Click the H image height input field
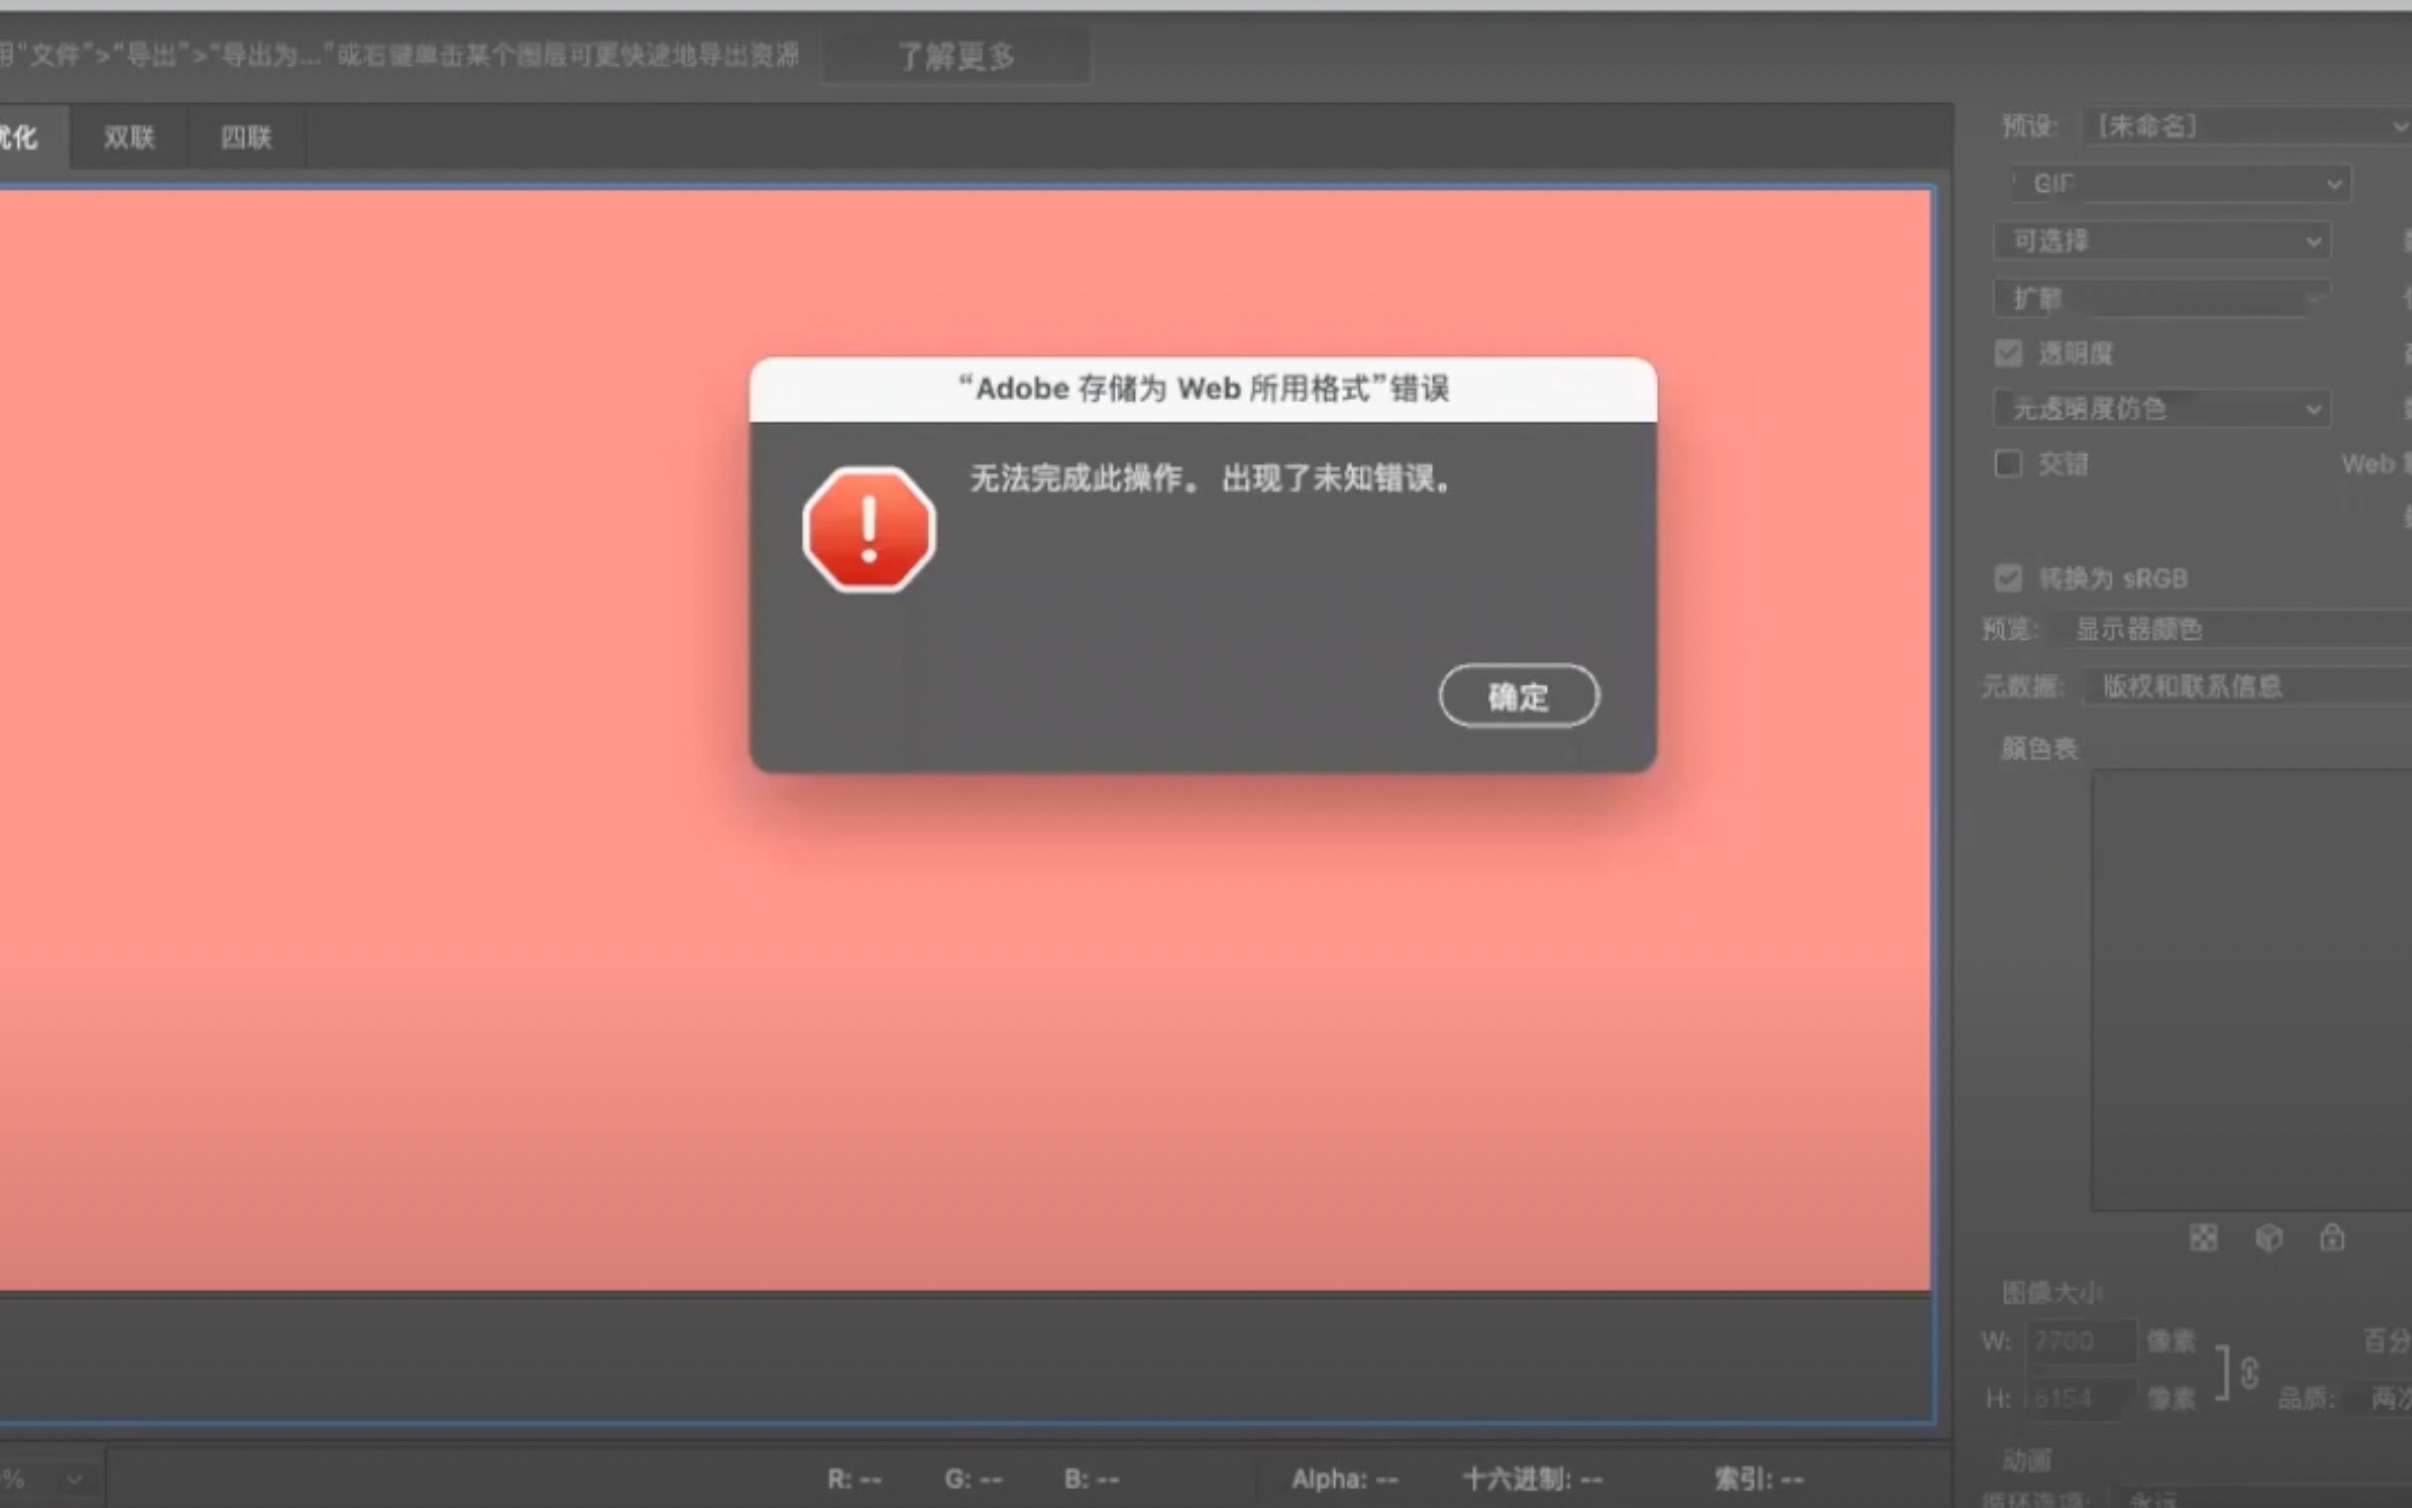 coord(2081,1398)
